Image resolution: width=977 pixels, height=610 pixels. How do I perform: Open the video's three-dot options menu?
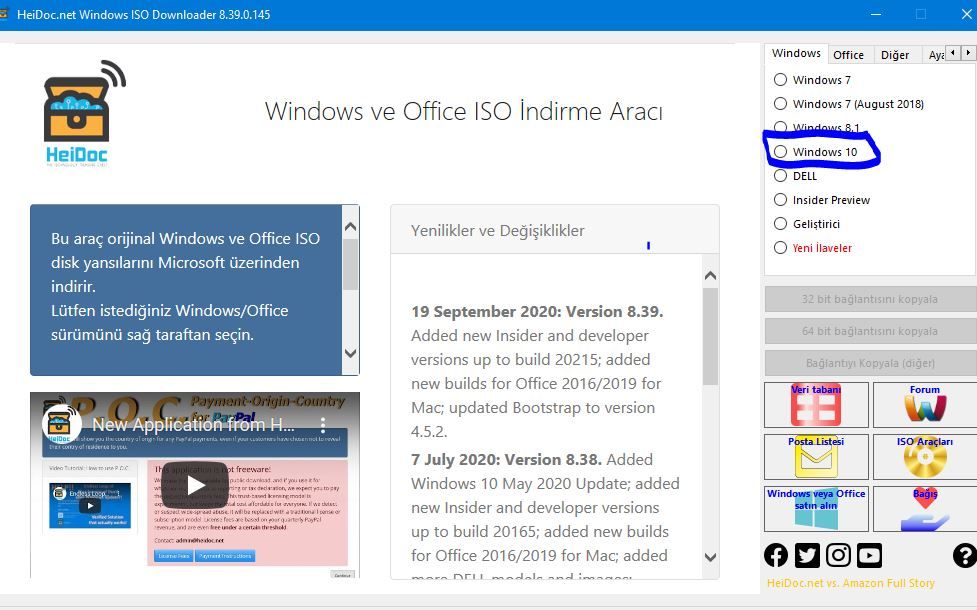pyautogui.click(x=323, y=425)
